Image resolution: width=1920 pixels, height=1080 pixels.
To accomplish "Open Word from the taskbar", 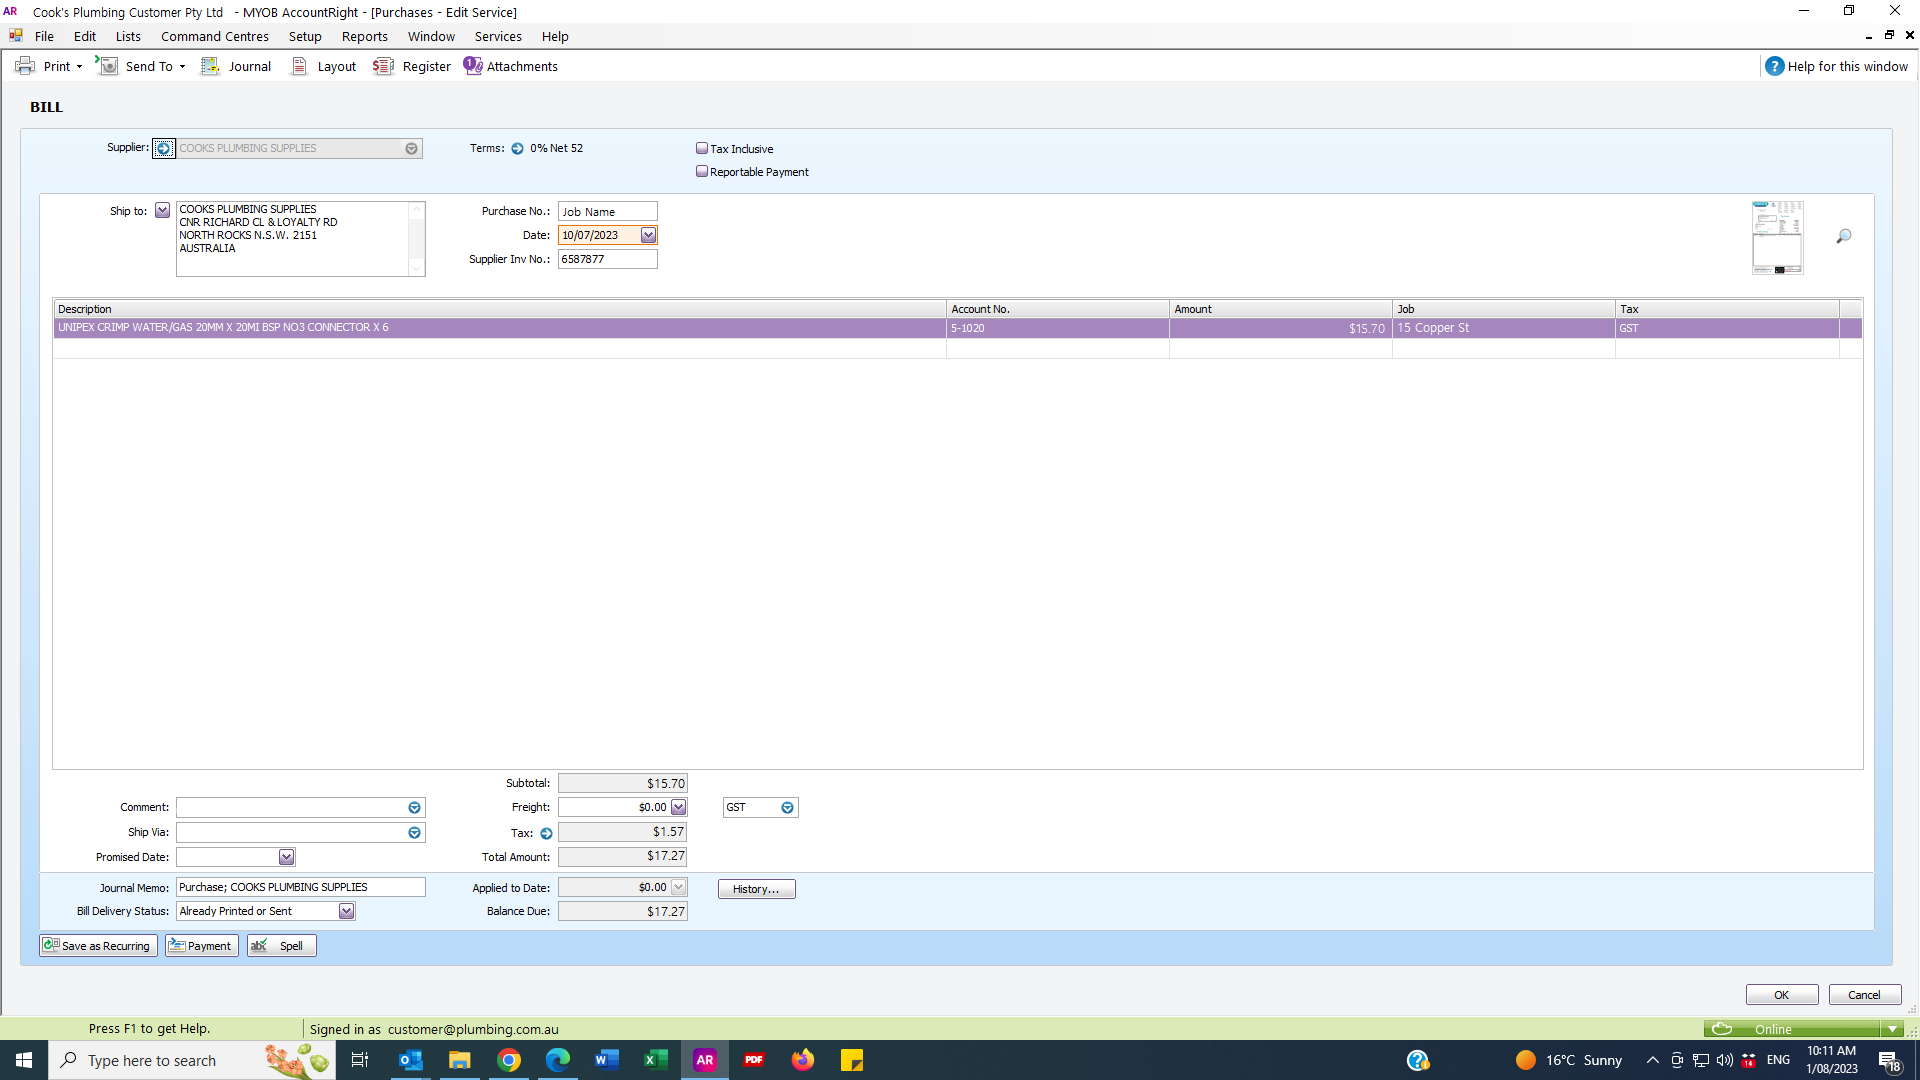I will [x=606, y=1060].
